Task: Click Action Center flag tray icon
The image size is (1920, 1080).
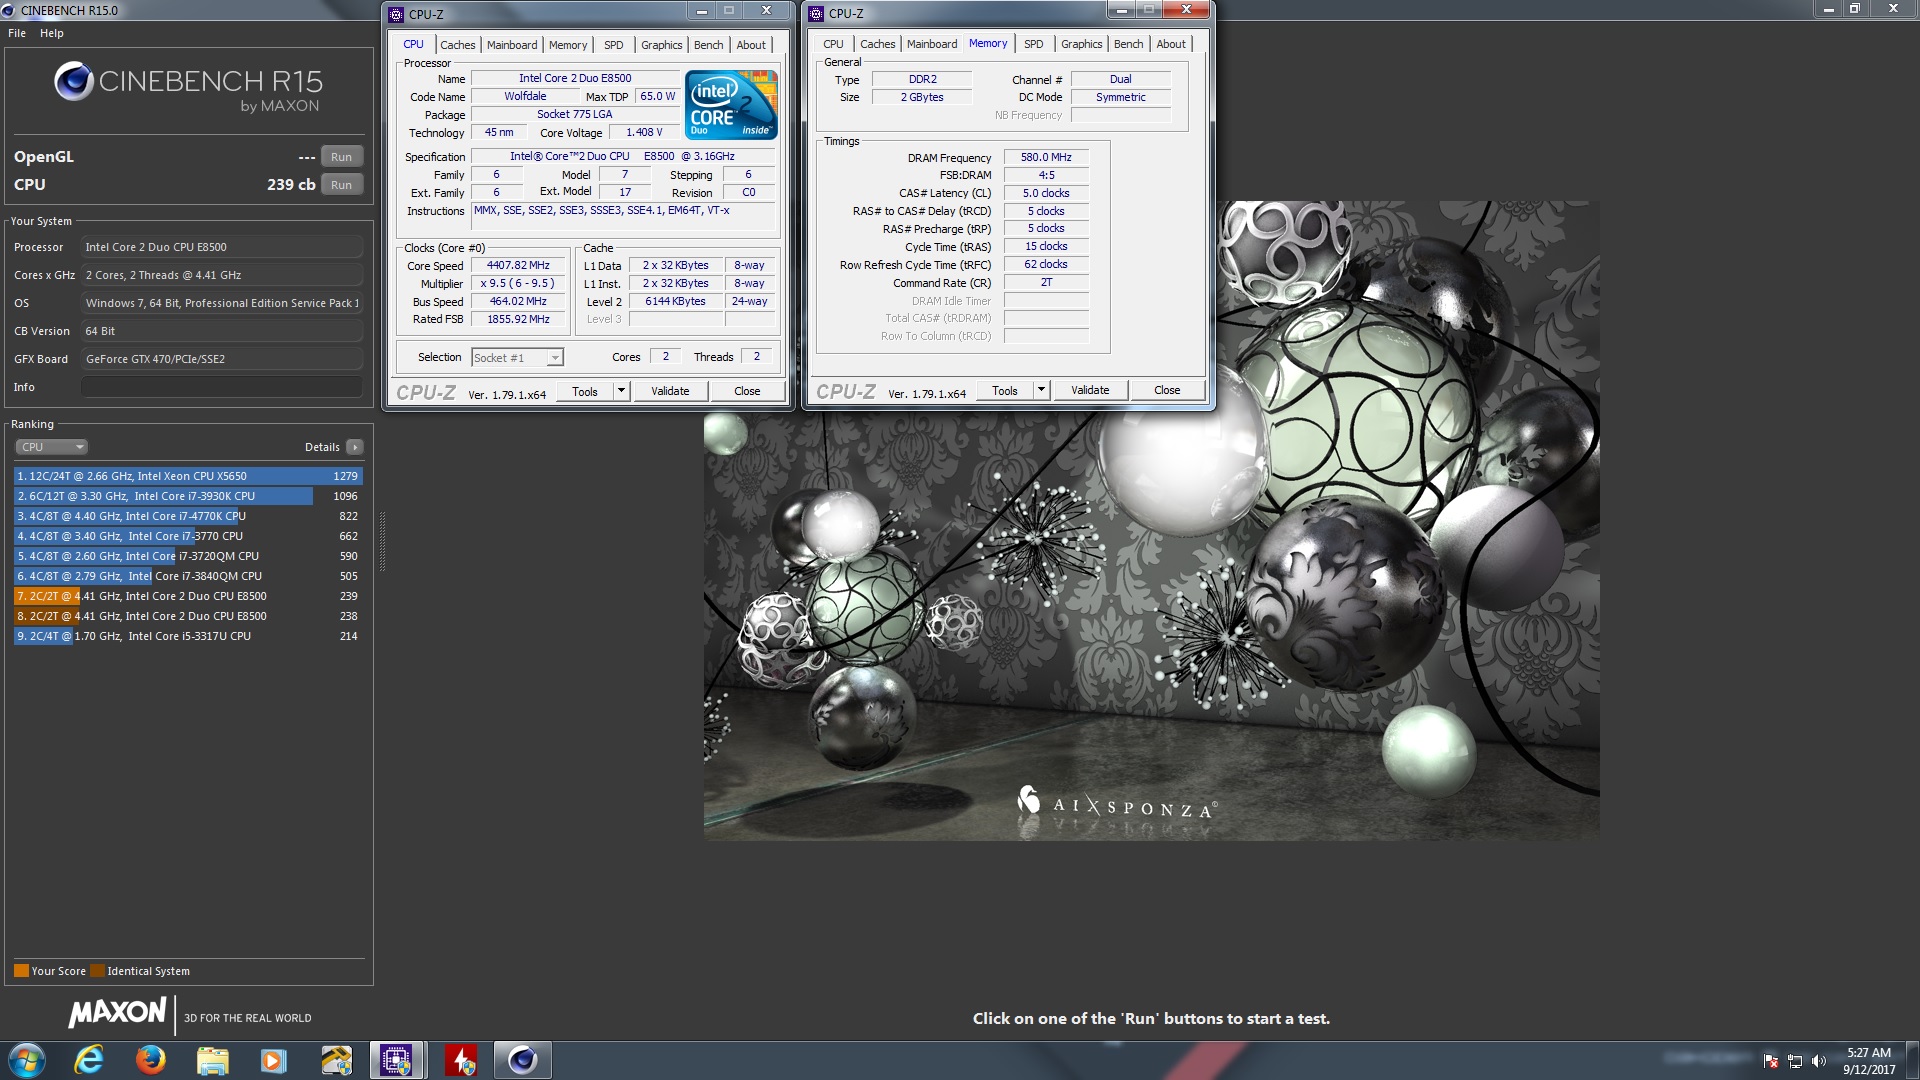Action: [1771, 1061]
